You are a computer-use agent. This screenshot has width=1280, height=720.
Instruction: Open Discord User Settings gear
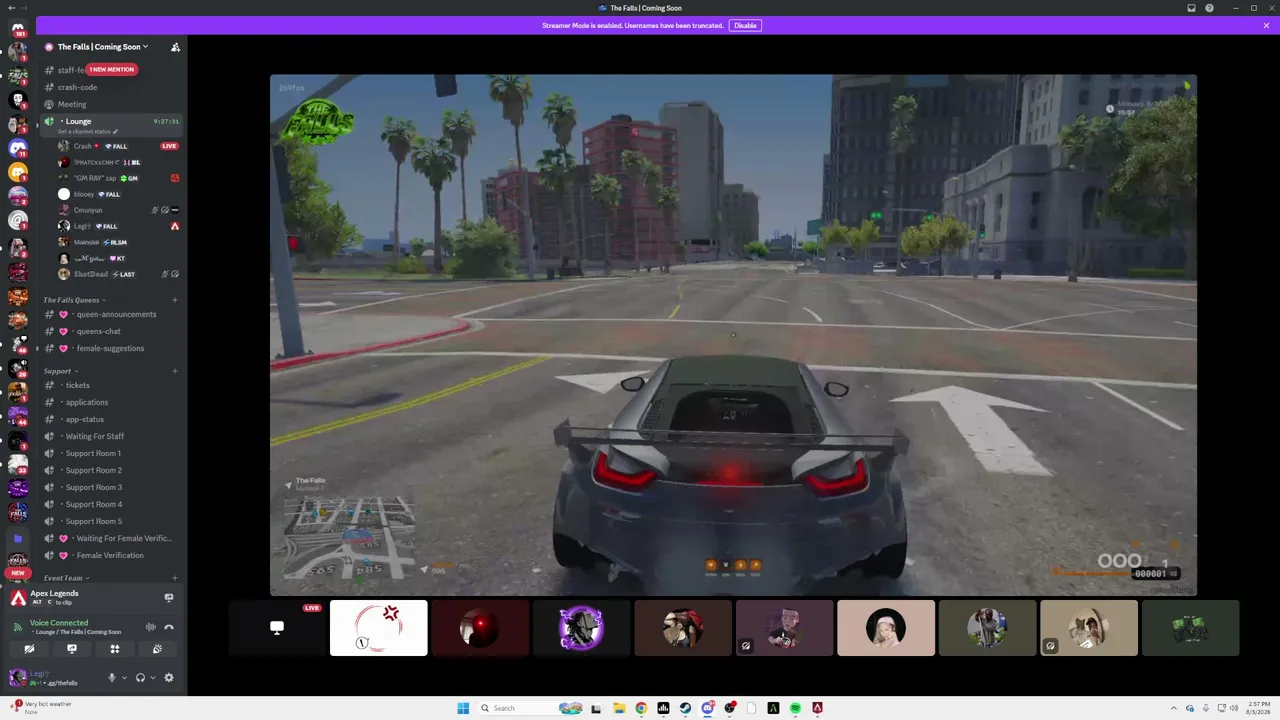tap(169, 677)
